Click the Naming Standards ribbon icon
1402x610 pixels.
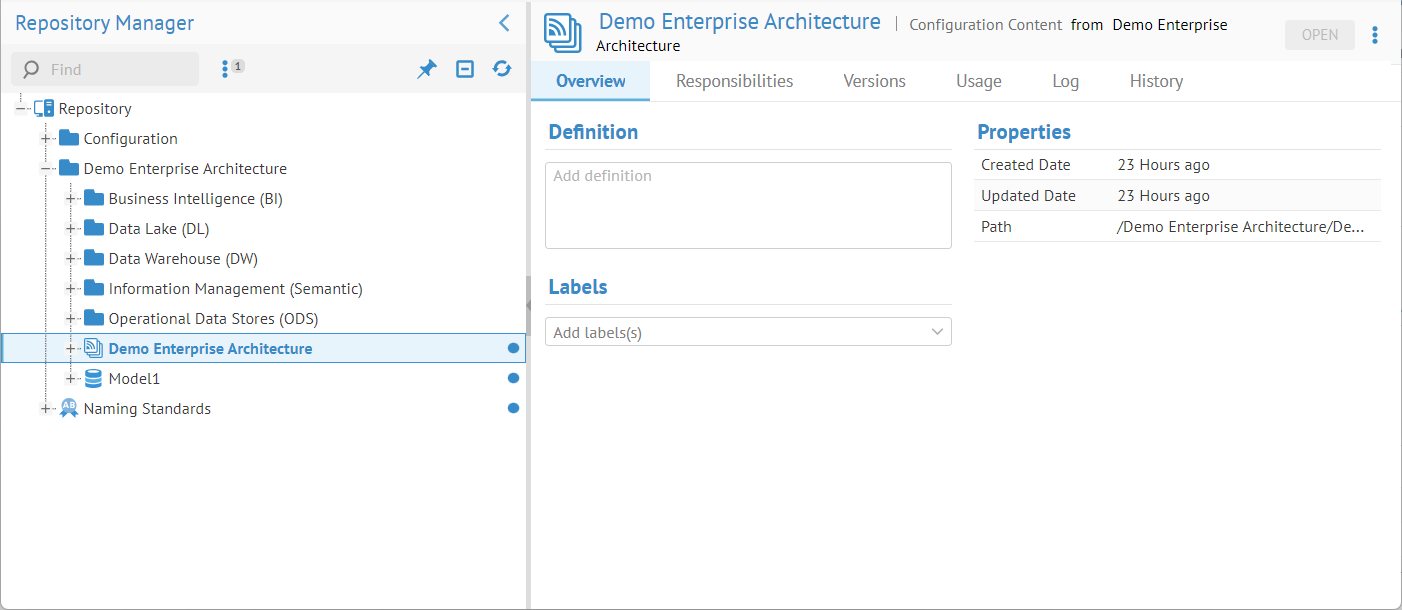(x=69, y=408)
